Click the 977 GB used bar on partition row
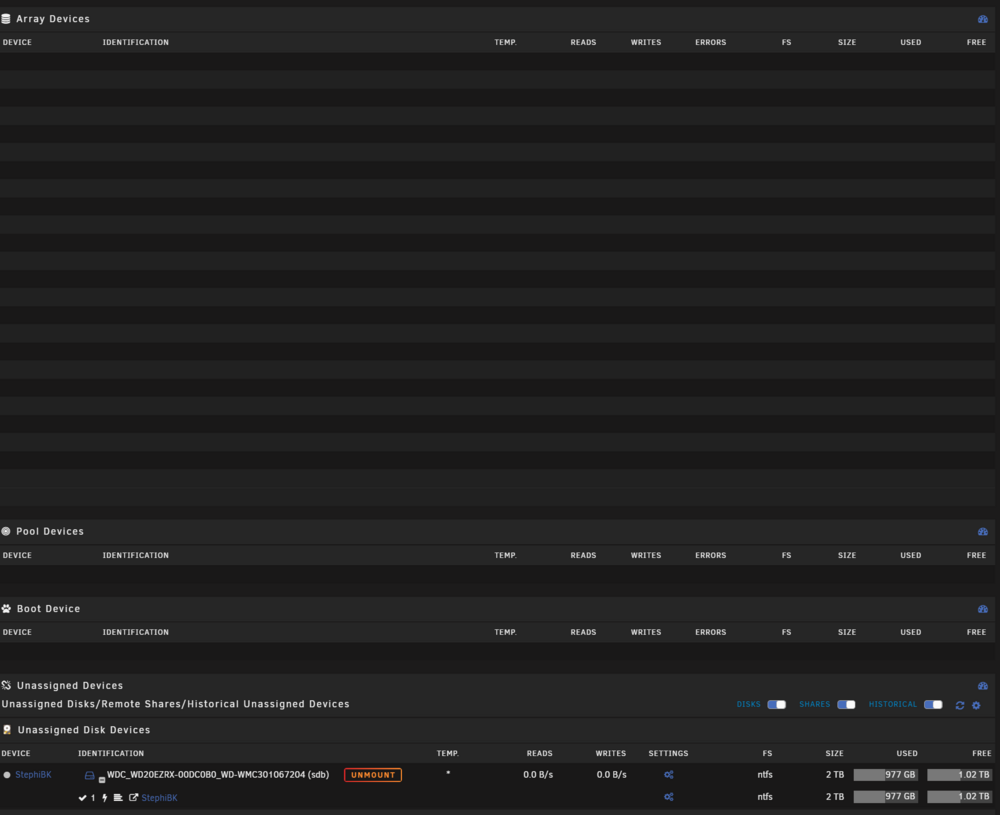Image resolution: width=1000 pixels, height=815 pixels. (886, 797)
